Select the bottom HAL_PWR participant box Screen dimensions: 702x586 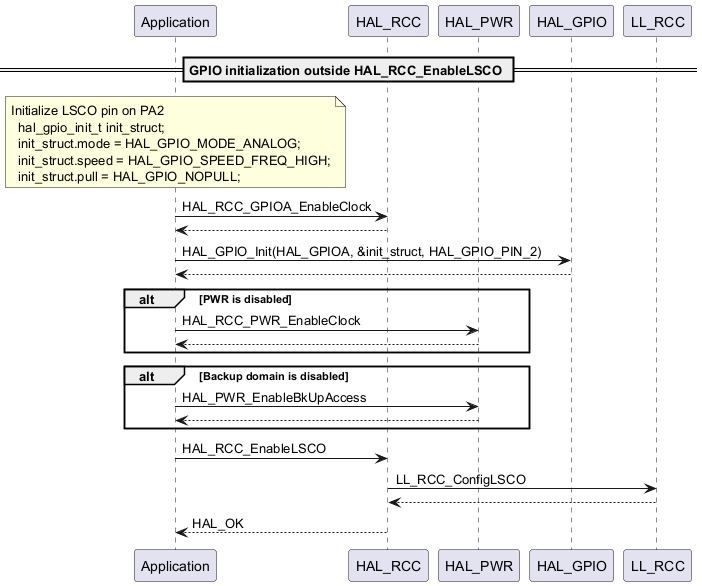[478, 566]
